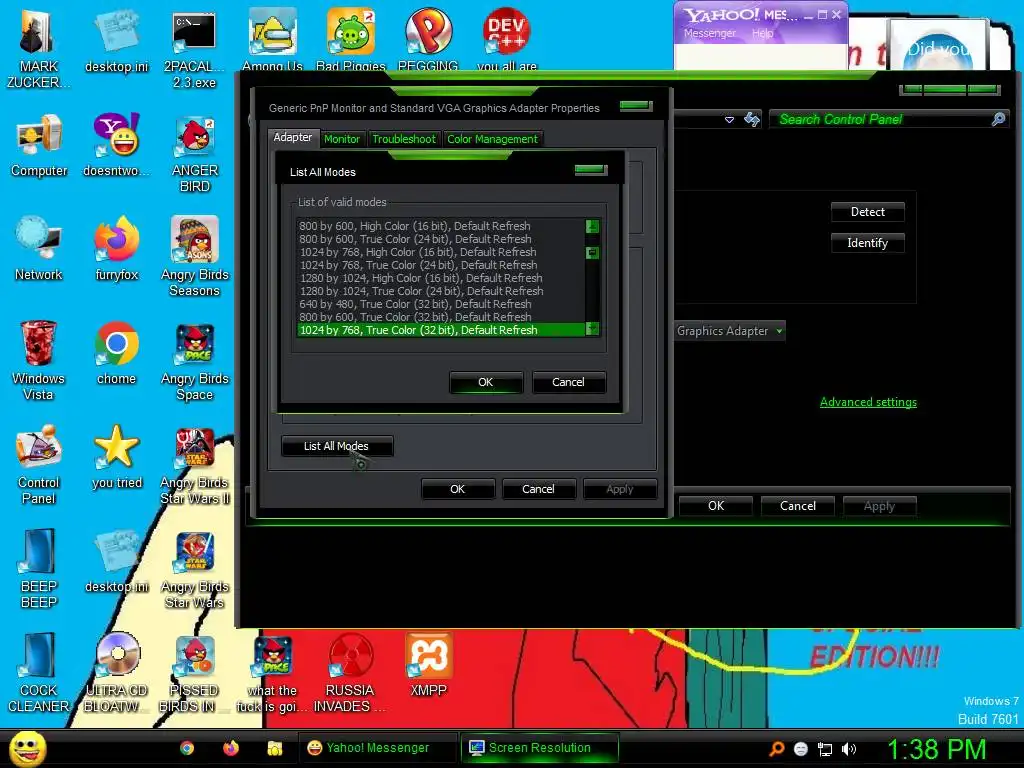The width and height of the screenshot is (1024, 768).
Task: Launch Angry Birds Seasons shortcut
Action: pos(195,257)
